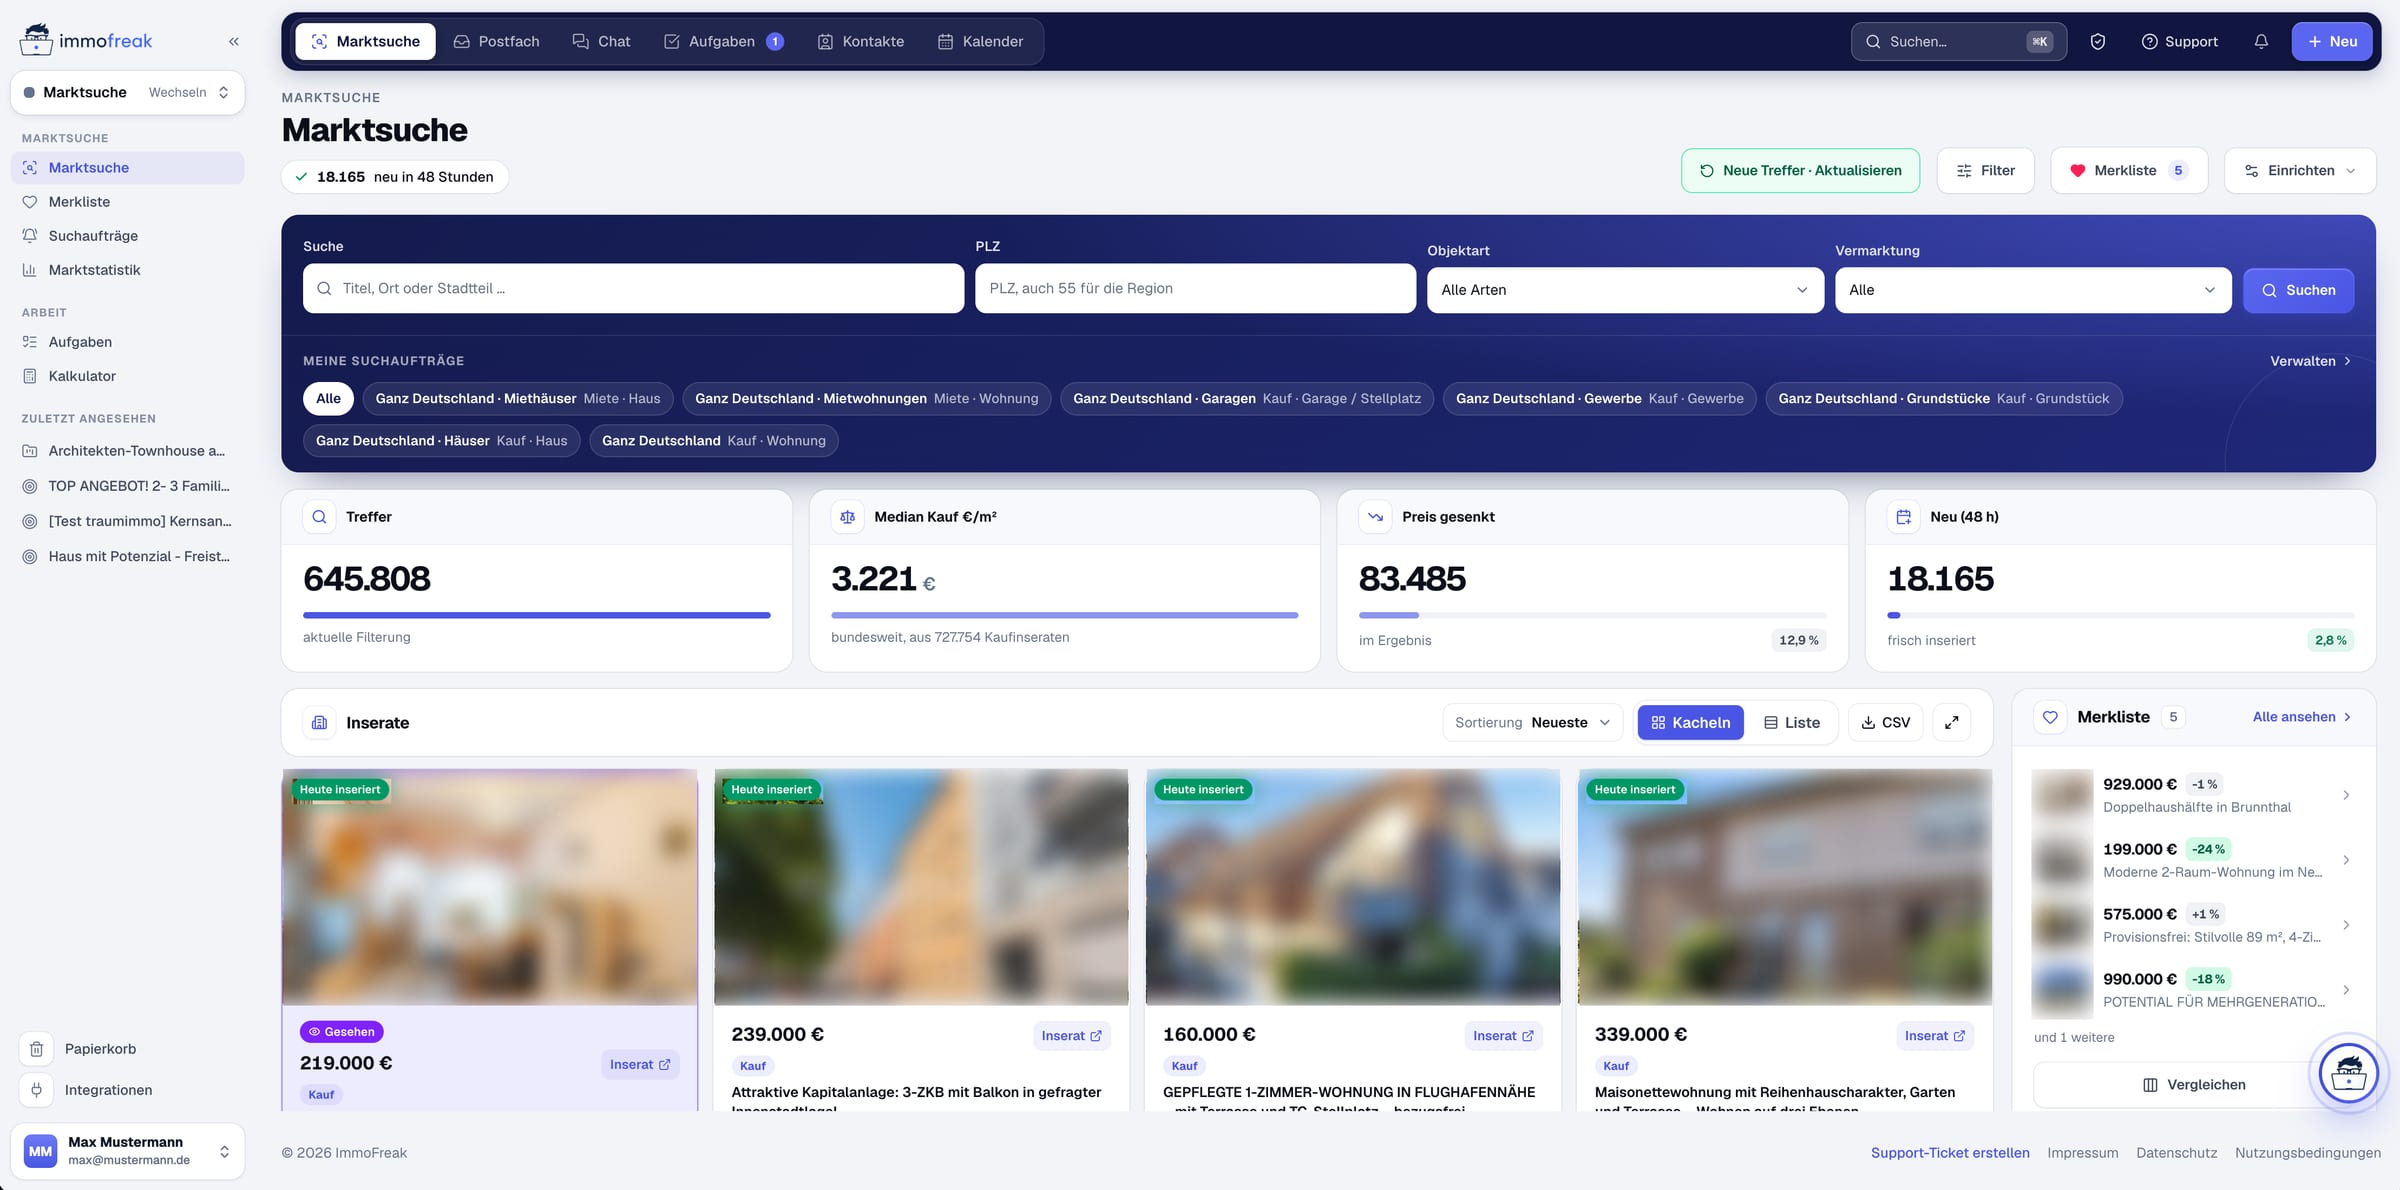This screenshot has height=1190, width=2400.
Task: Open the 160.000 € Inserat external link
Action: pyautogui.click(x=1503, y=1036)
